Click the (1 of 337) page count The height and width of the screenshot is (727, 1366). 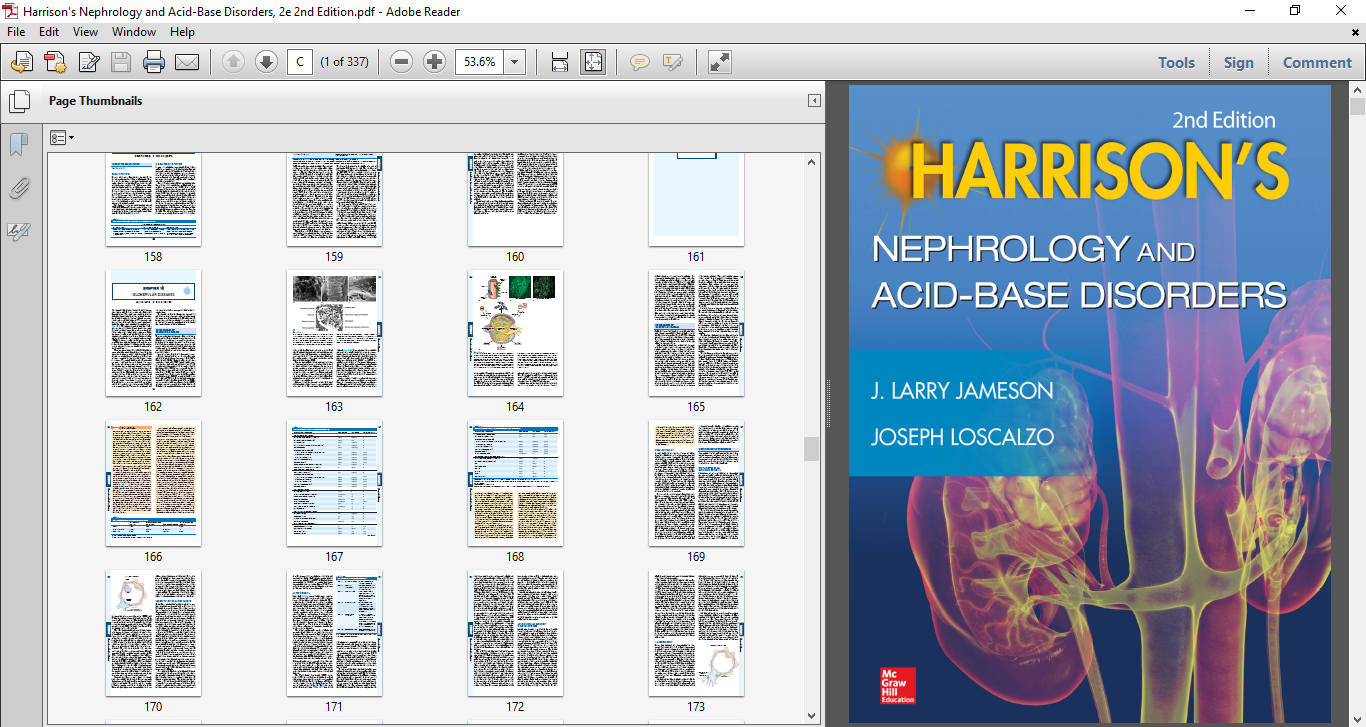pos(344,62)
